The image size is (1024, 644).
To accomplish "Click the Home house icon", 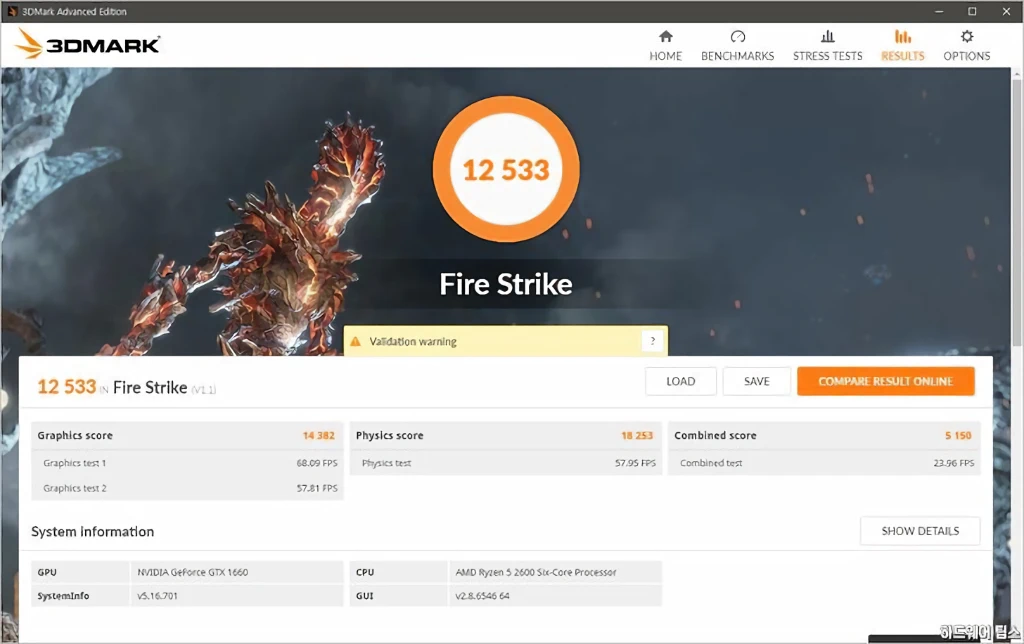I will pyautogui.click(x=665, y=37).
